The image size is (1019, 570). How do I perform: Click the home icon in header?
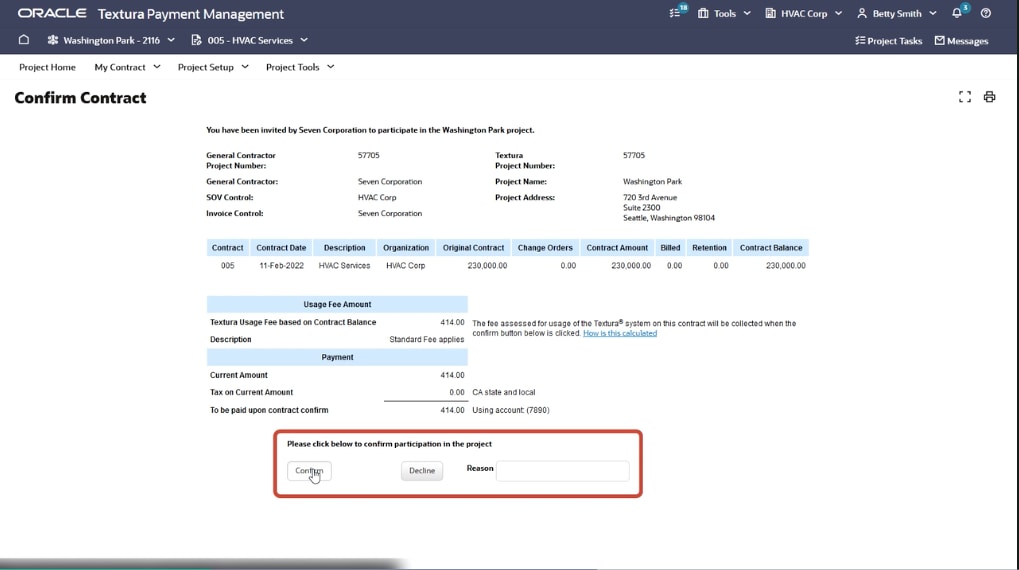coord(24,41)
